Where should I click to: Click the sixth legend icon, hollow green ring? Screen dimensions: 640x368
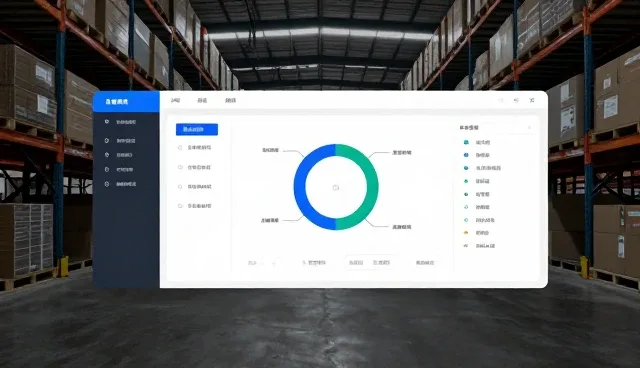pos(466,207)
